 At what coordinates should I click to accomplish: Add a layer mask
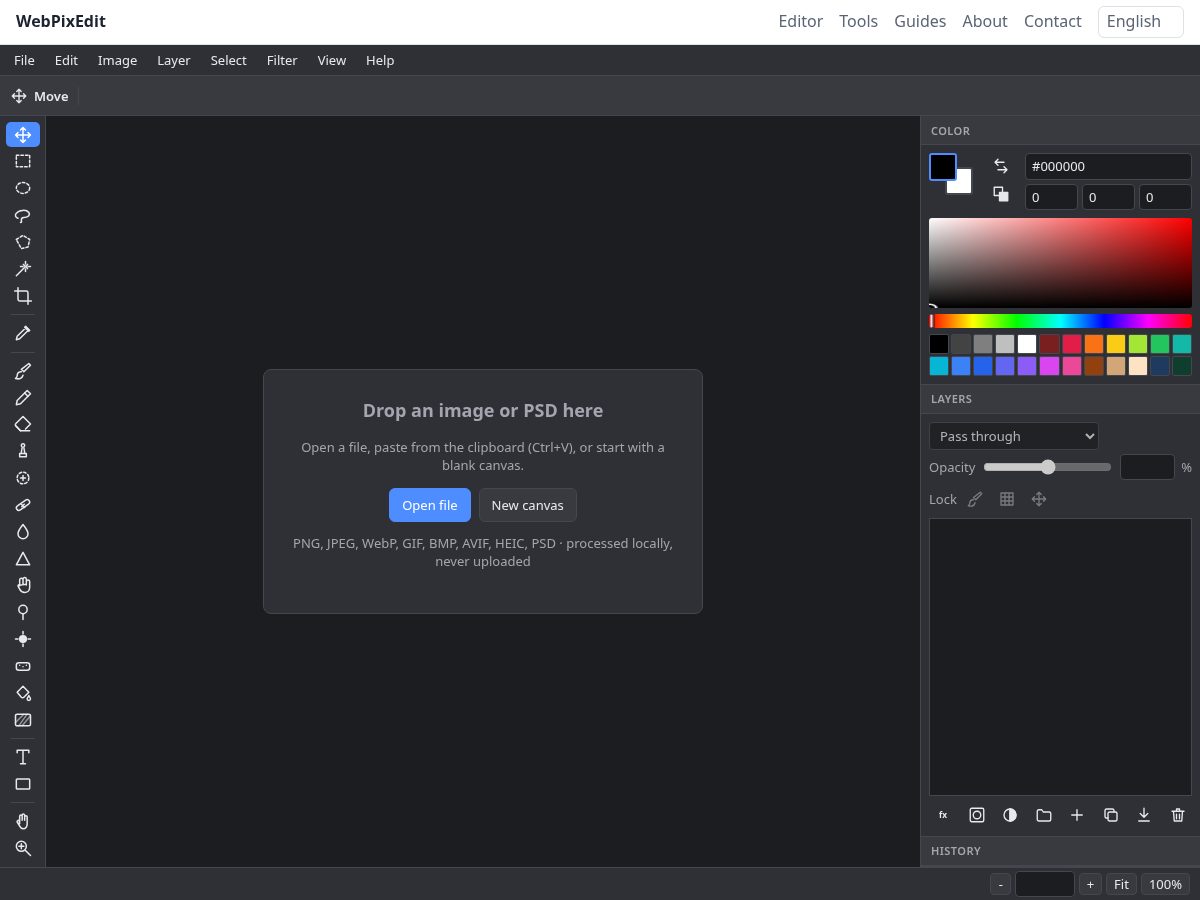[977, 815]
